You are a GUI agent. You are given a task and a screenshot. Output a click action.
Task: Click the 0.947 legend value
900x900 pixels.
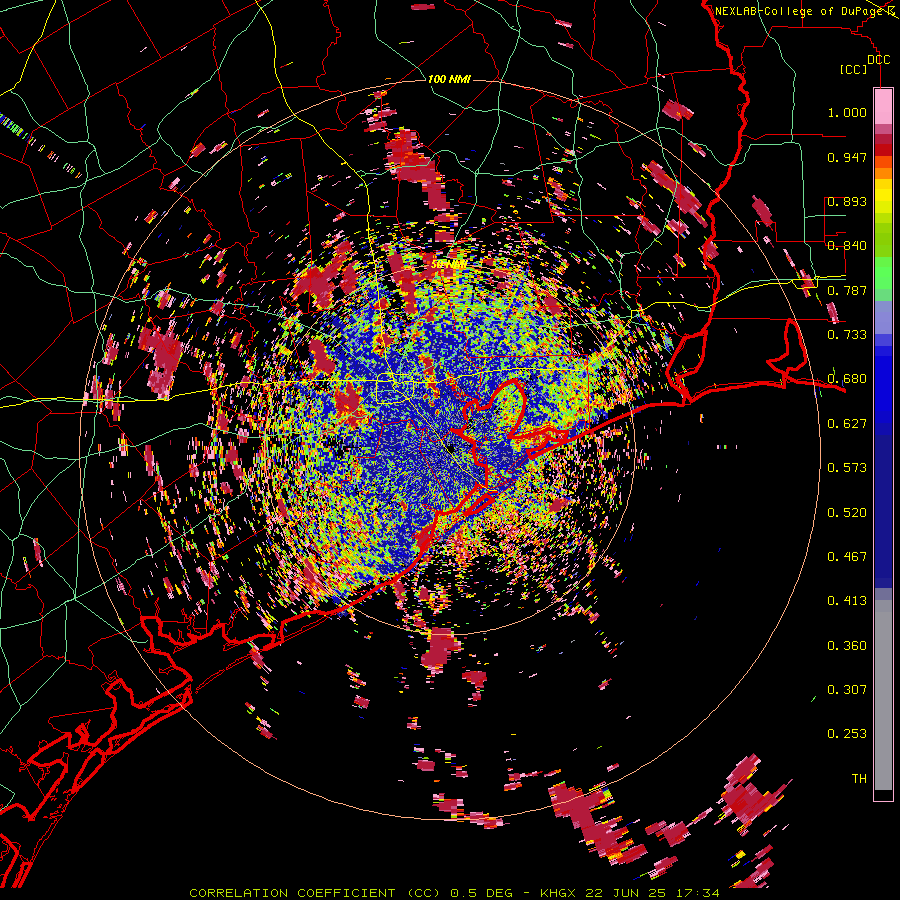pos(847,157)
